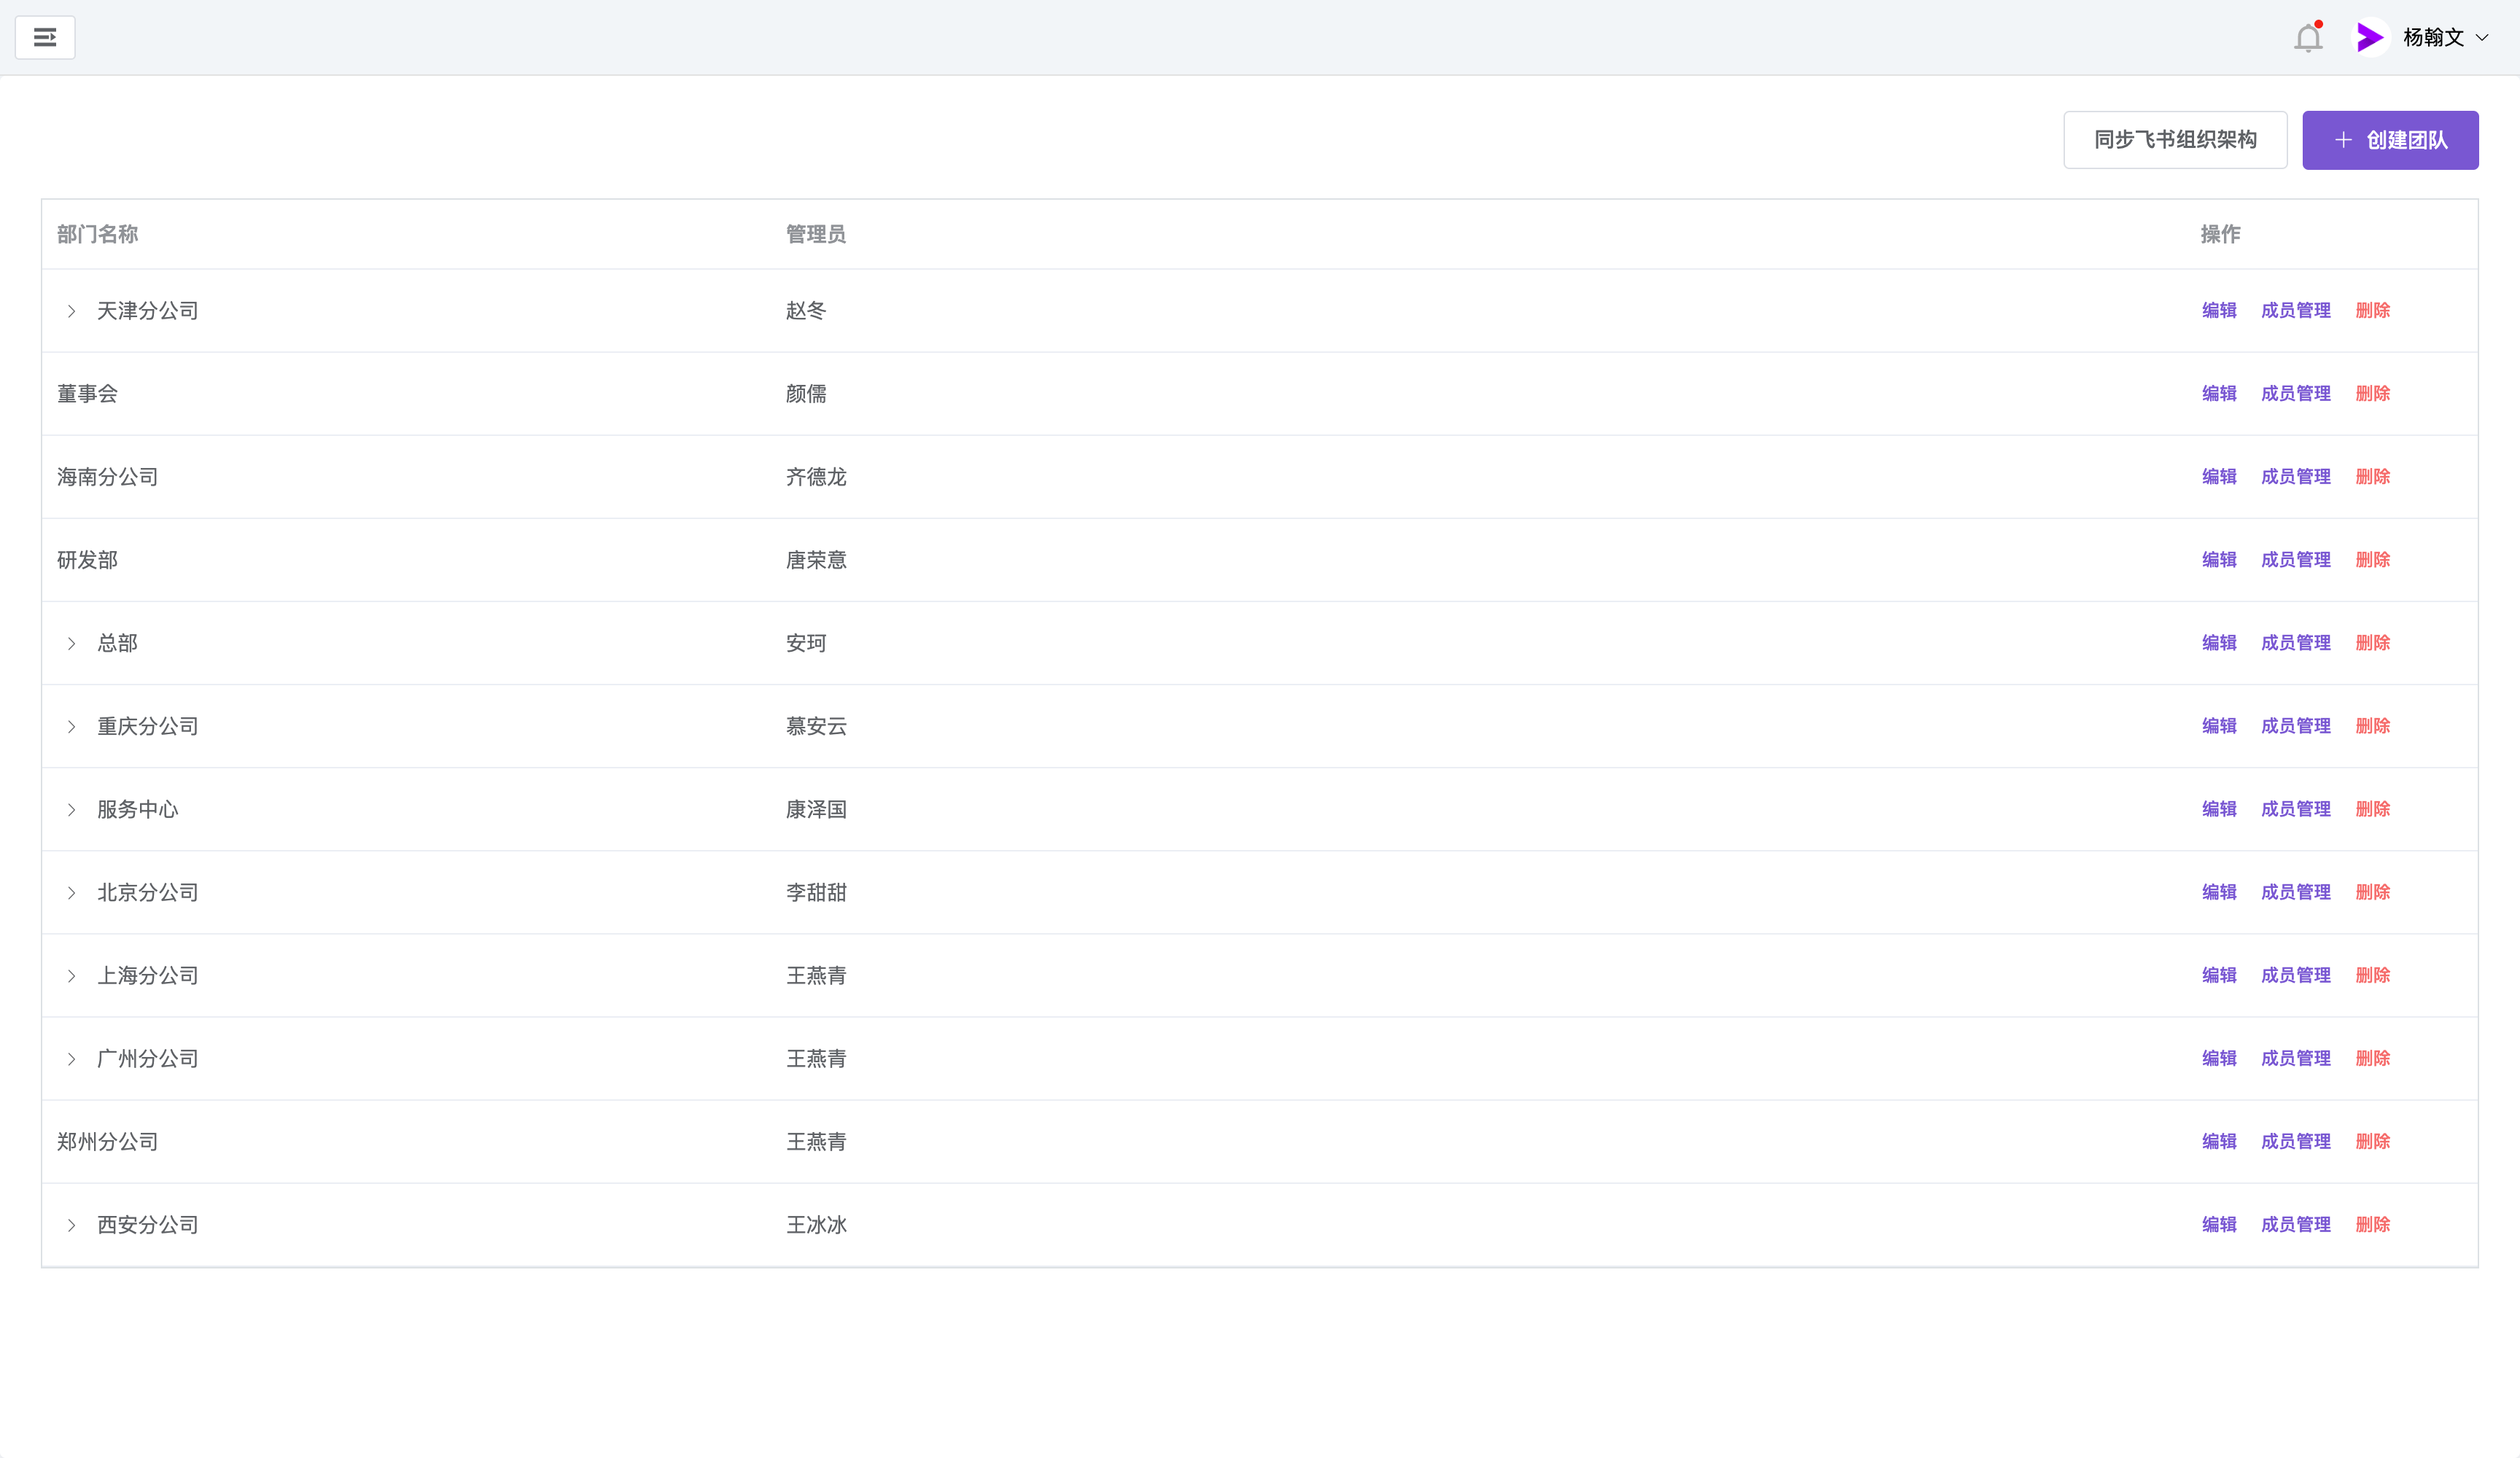Delete the 西安分公司 department
The height and width of the screenshot is (1458, 2520).
click(x=2372, y=1223)
